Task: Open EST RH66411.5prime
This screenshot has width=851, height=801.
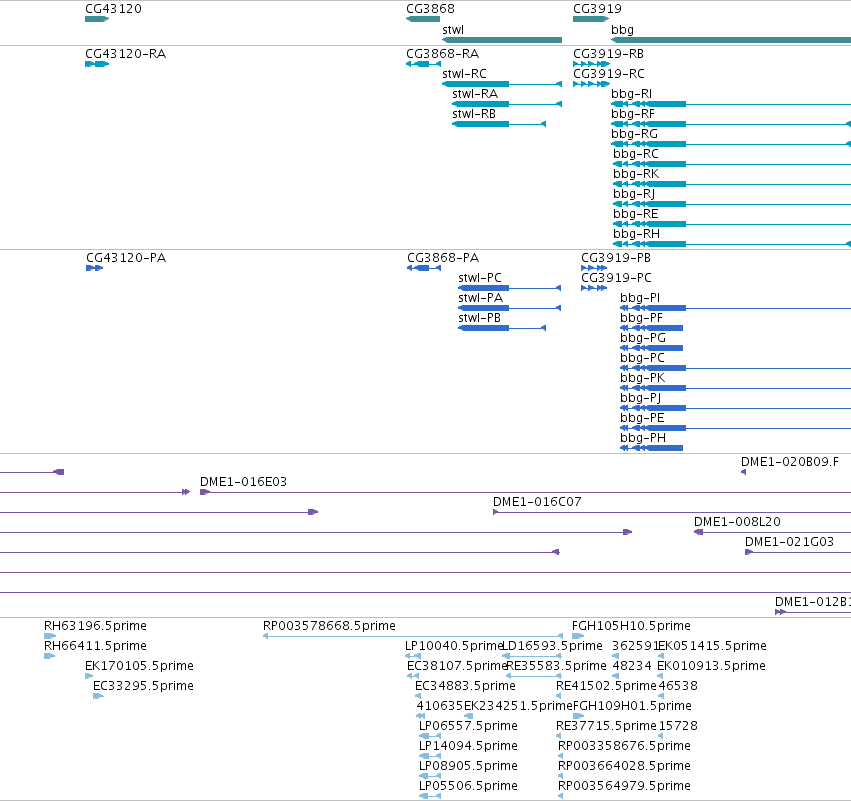Action: pyautogui.click(x=96, y=646)
